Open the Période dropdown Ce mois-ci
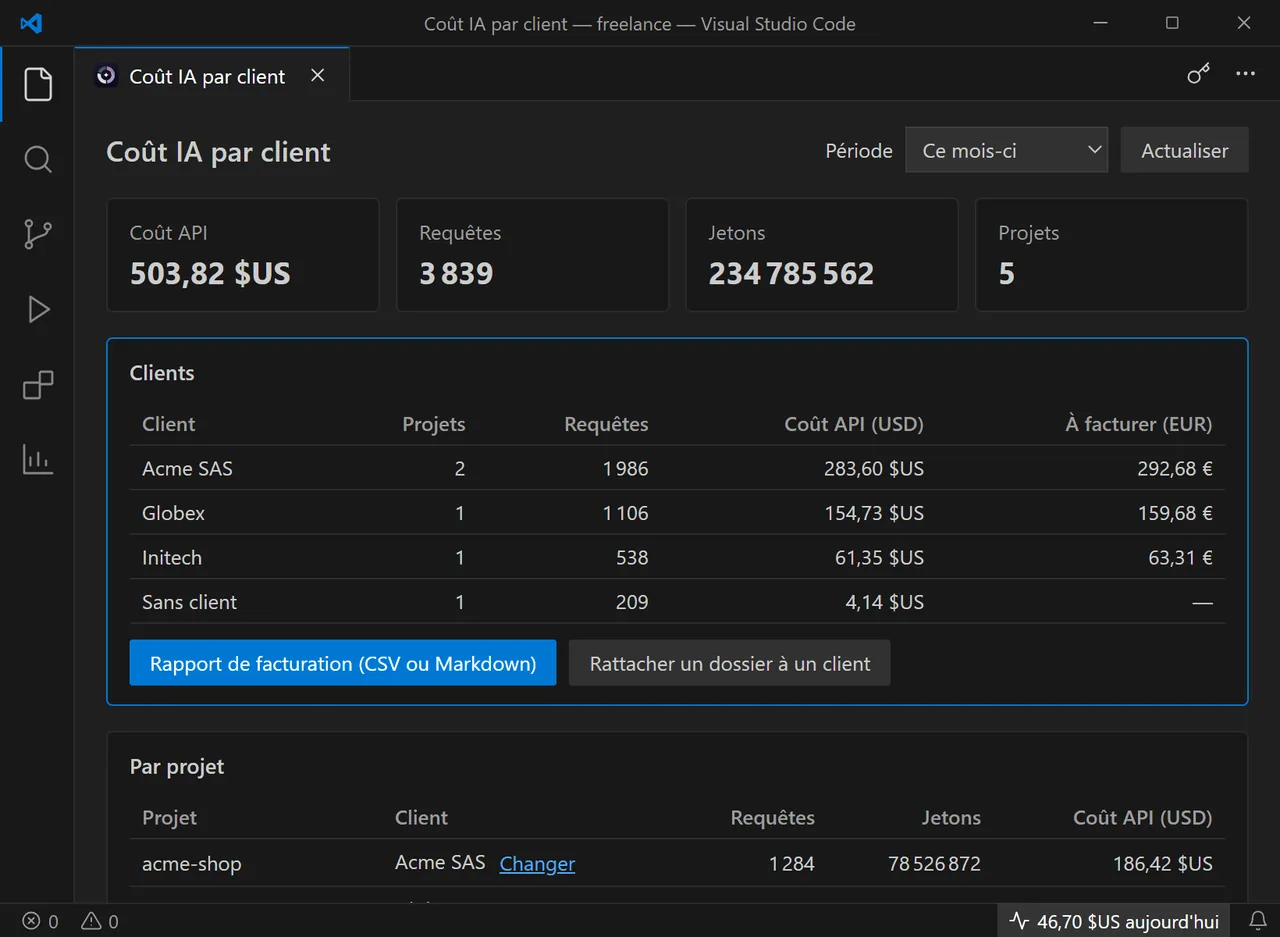Image resolution: width=1280 pixels, height=937 pixels. pyautogui.click(x=1006, y=150)
